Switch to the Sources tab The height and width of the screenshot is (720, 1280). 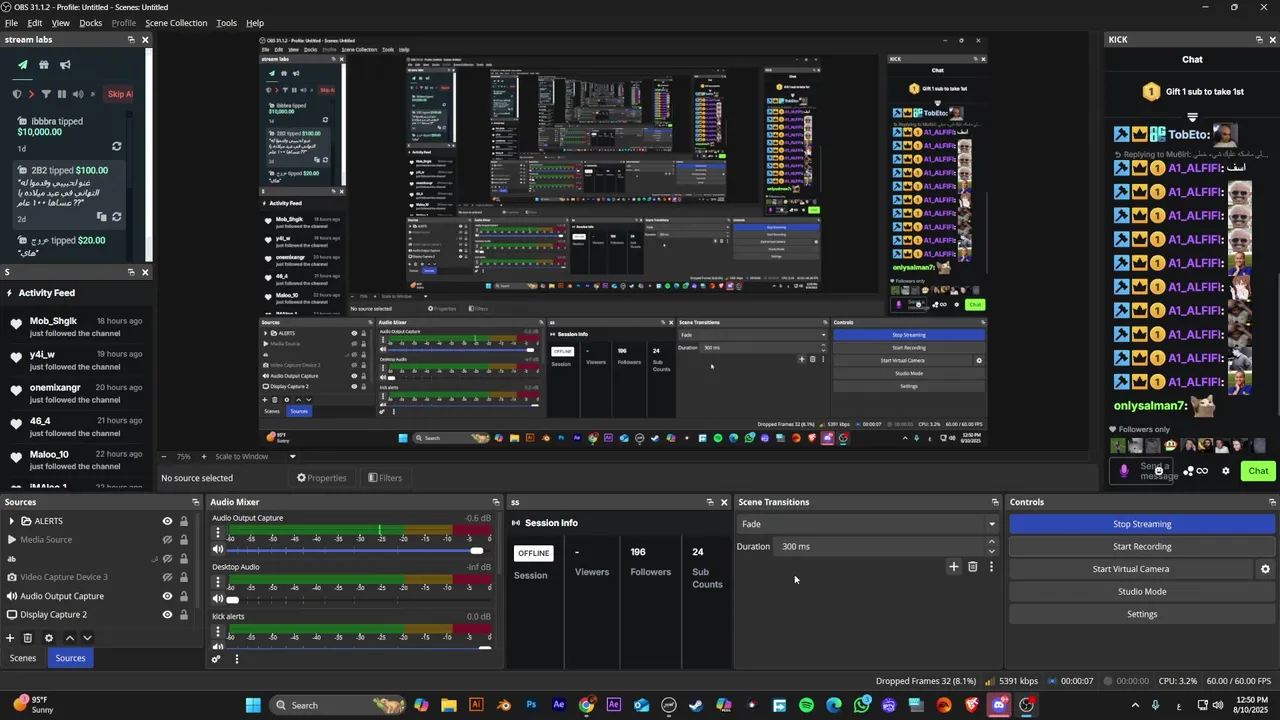[70, 658]
